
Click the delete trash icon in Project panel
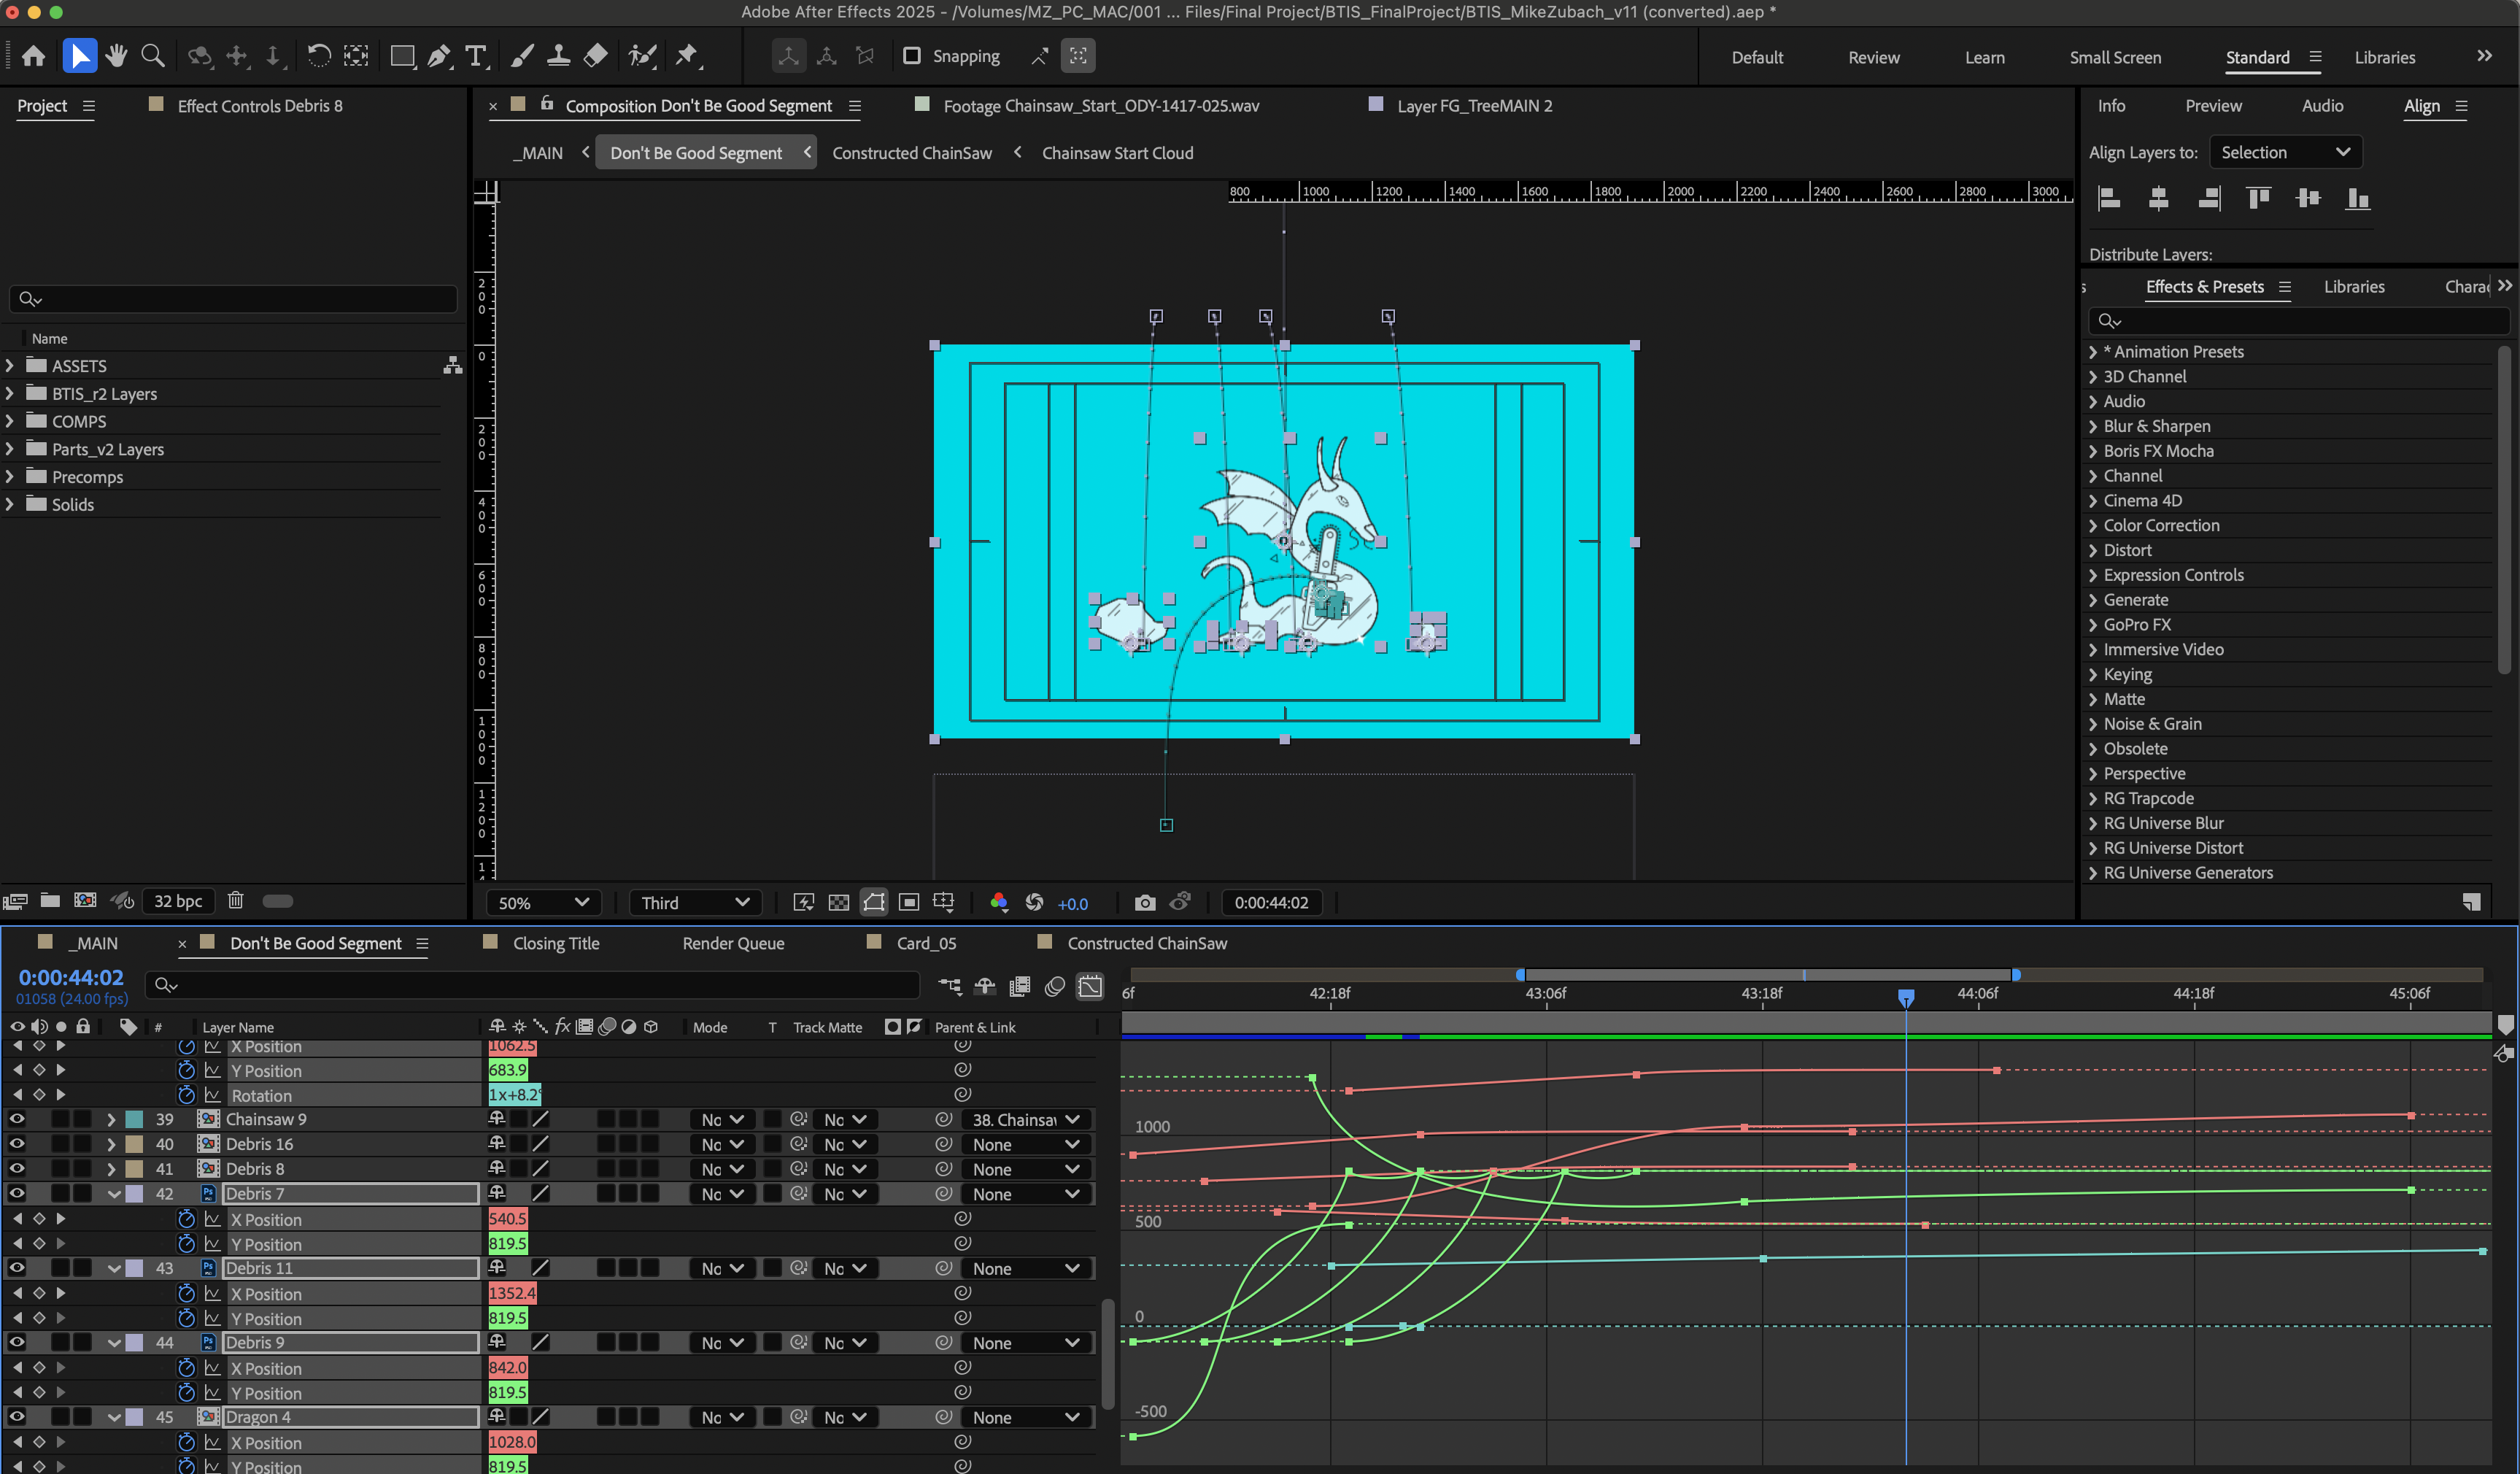pyautogui.click(x=235, y=901)
